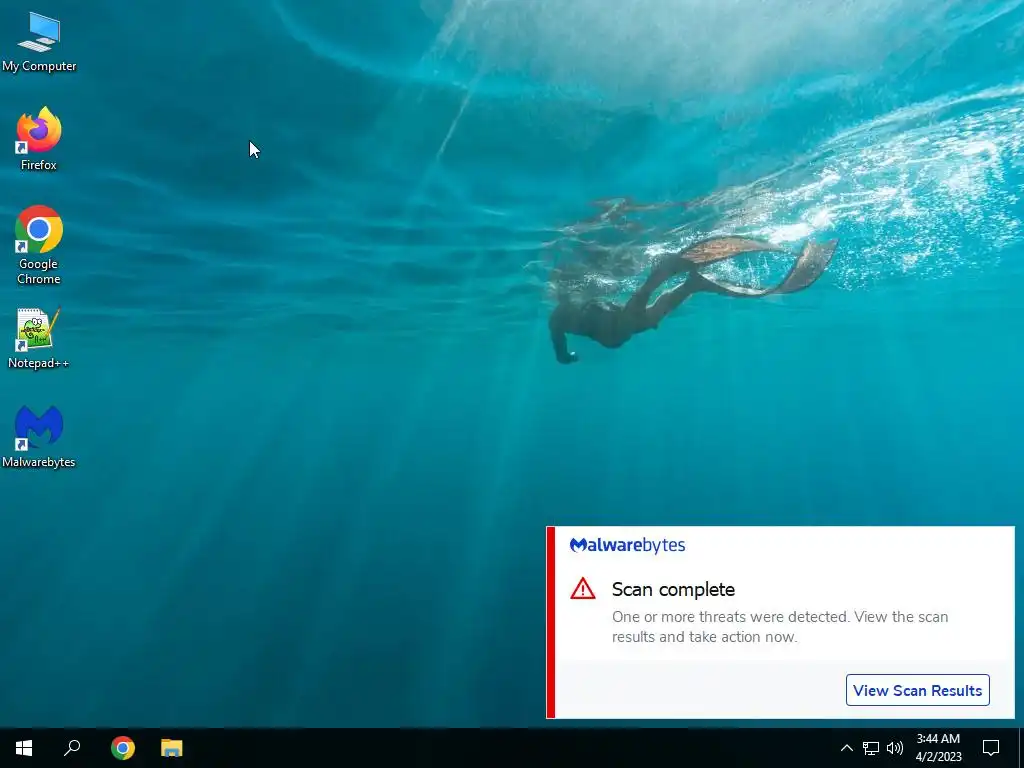Open taskbar search magnifier

click(72, 748)
